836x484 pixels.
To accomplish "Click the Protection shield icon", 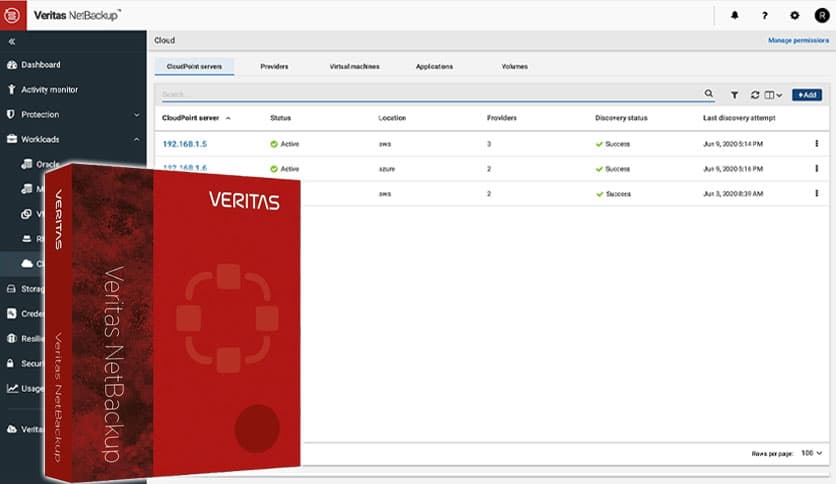I will [11, 114].
